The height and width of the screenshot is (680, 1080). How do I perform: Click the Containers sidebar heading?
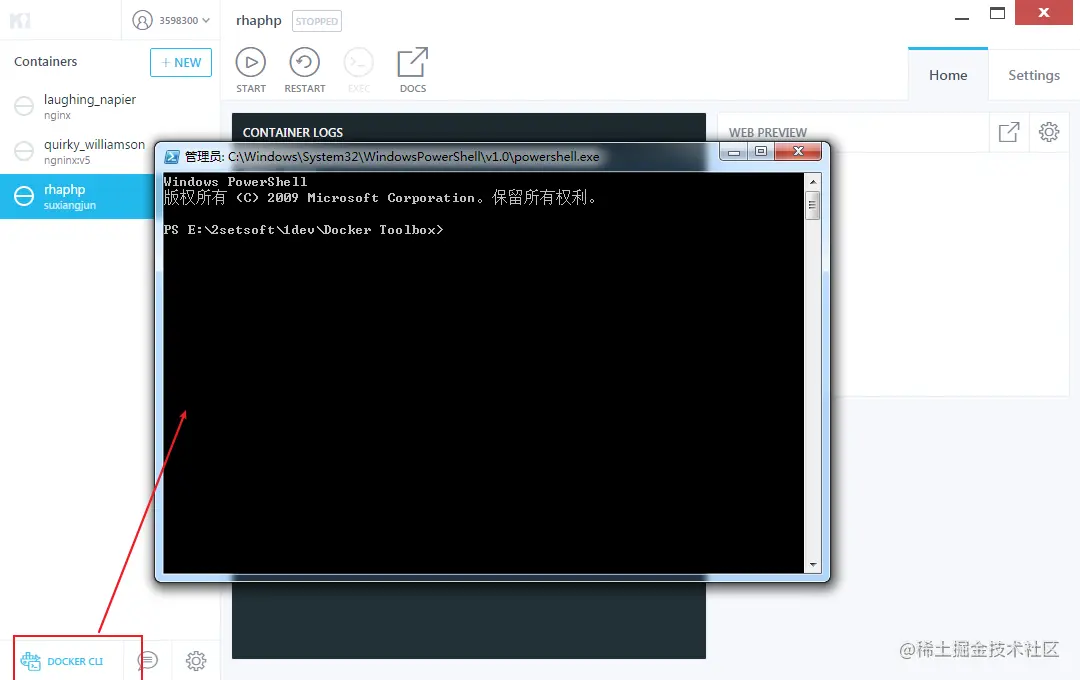tap(45, 61)
